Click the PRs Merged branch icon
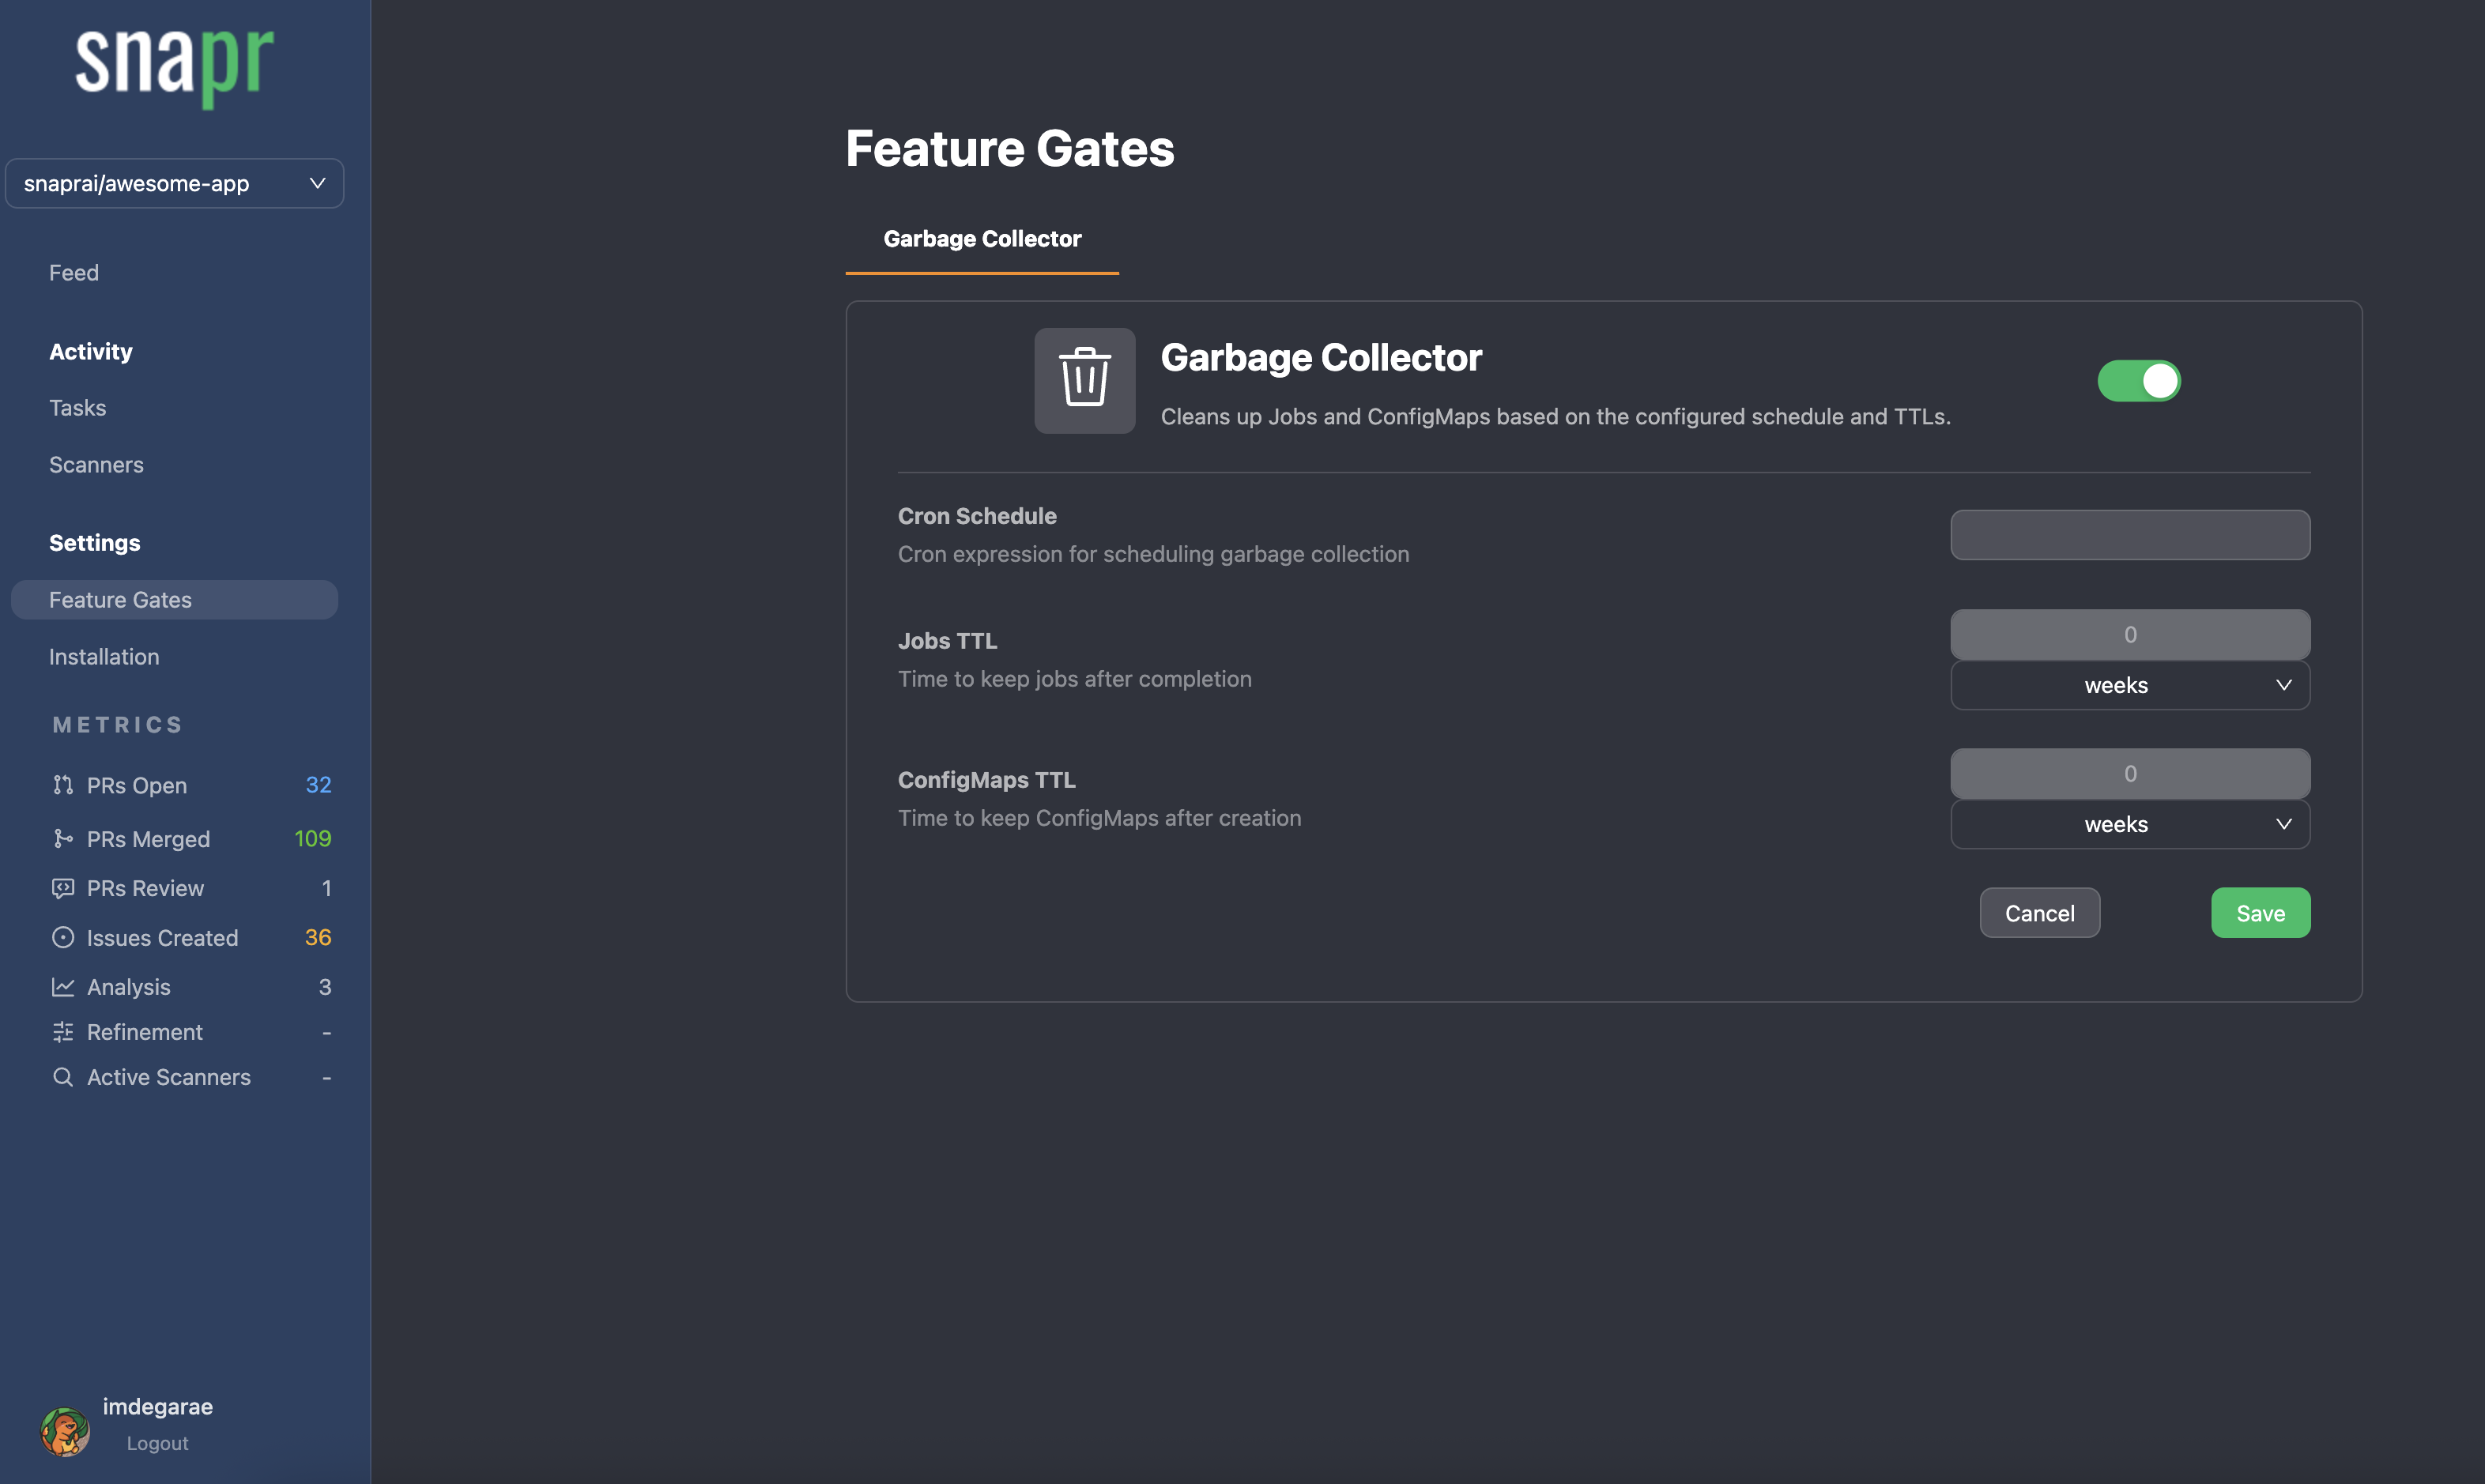 pos(63,838)
